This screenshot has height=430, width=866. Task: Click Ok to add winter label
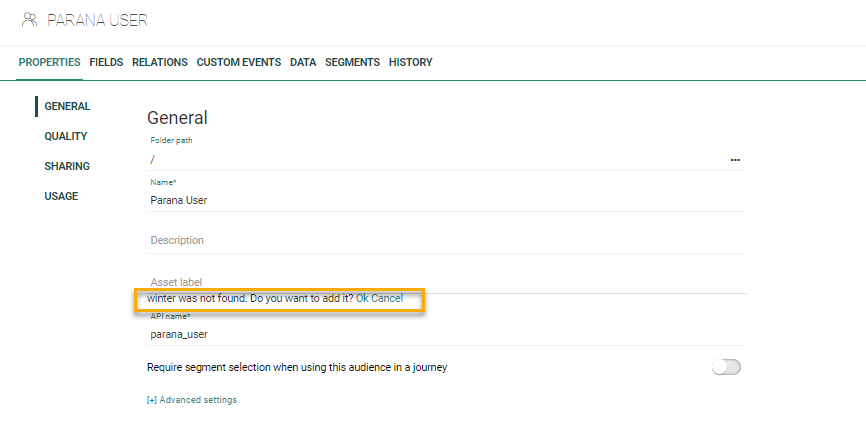(x=362, y=298)
